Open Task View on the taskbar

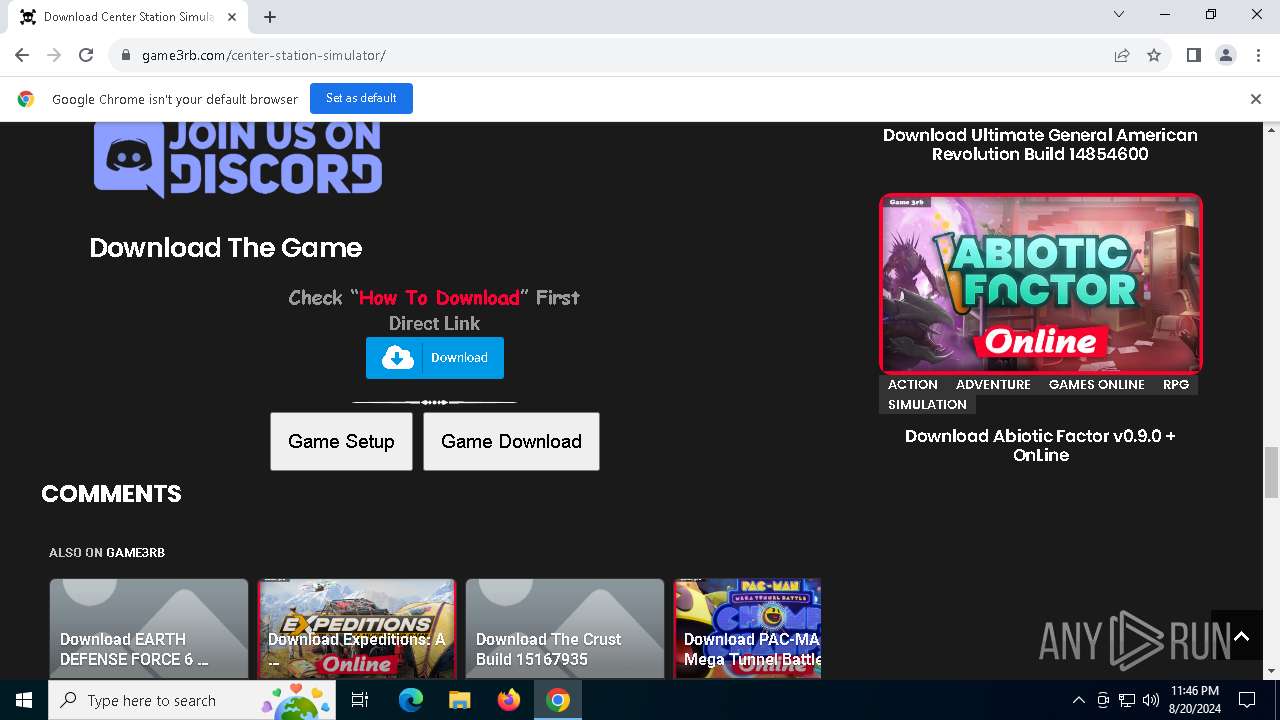360,700
